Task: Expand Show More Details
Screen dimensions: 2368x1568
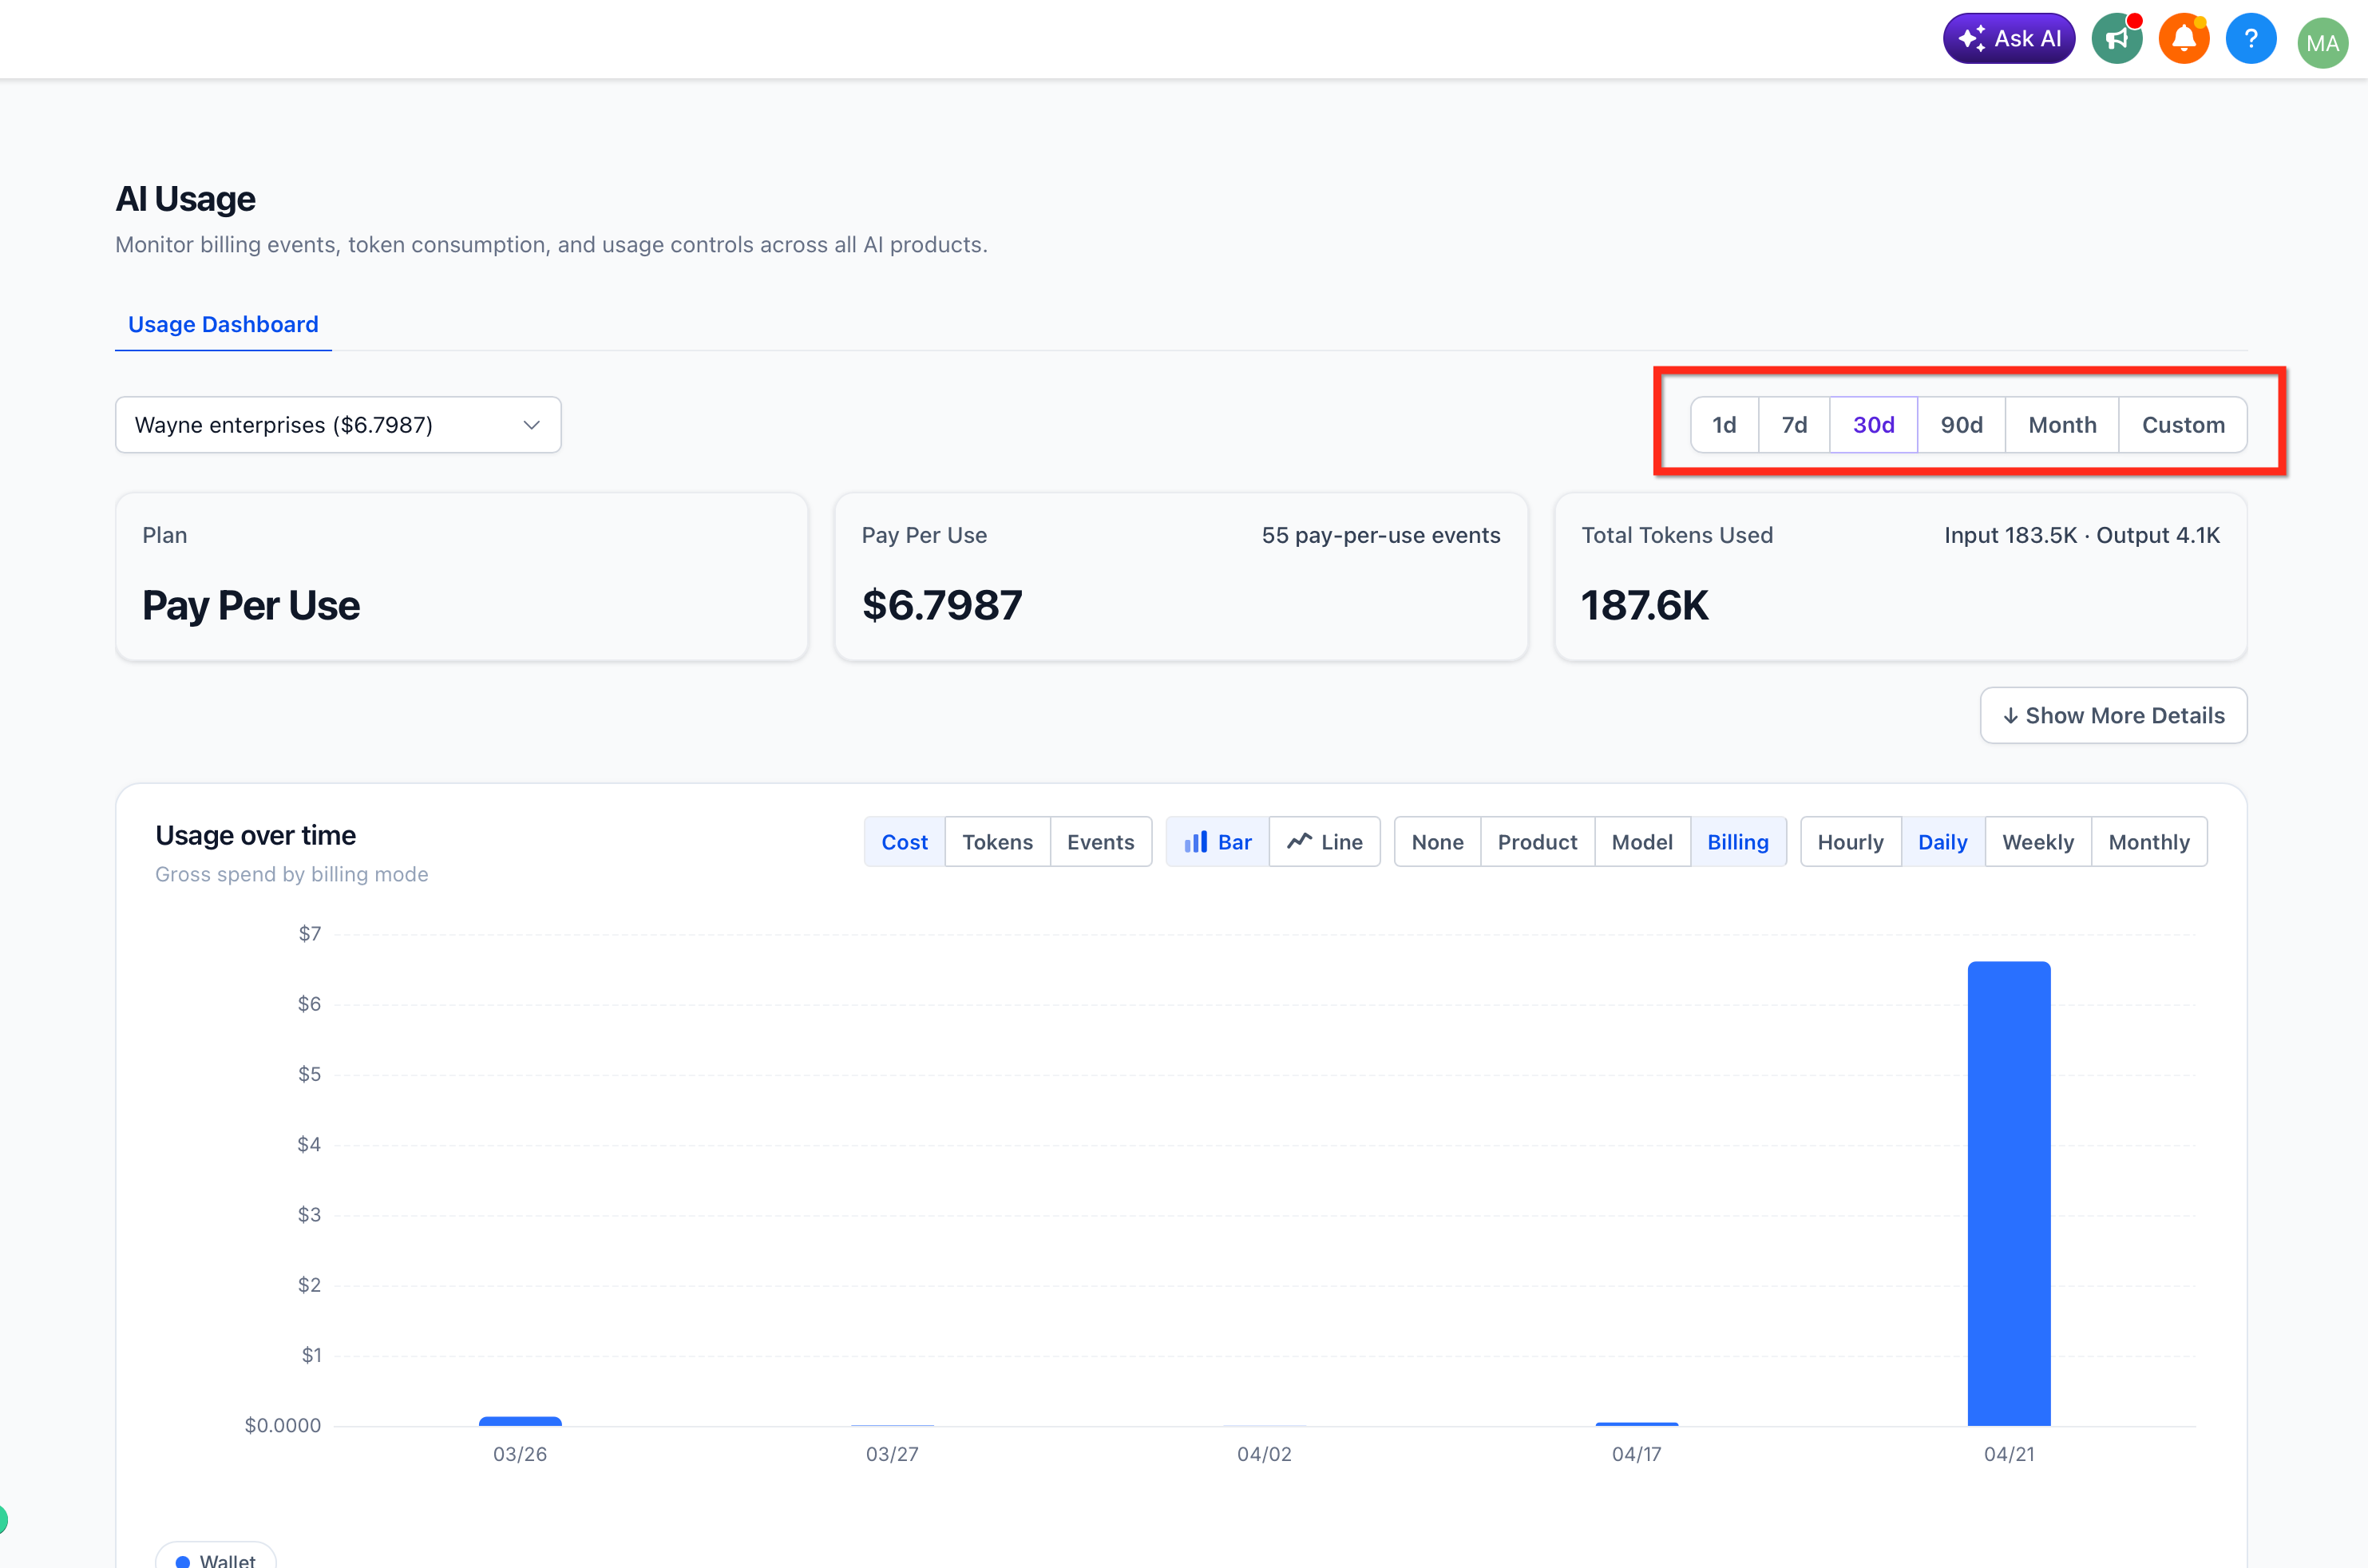Action: click(x=2113, y=715)
